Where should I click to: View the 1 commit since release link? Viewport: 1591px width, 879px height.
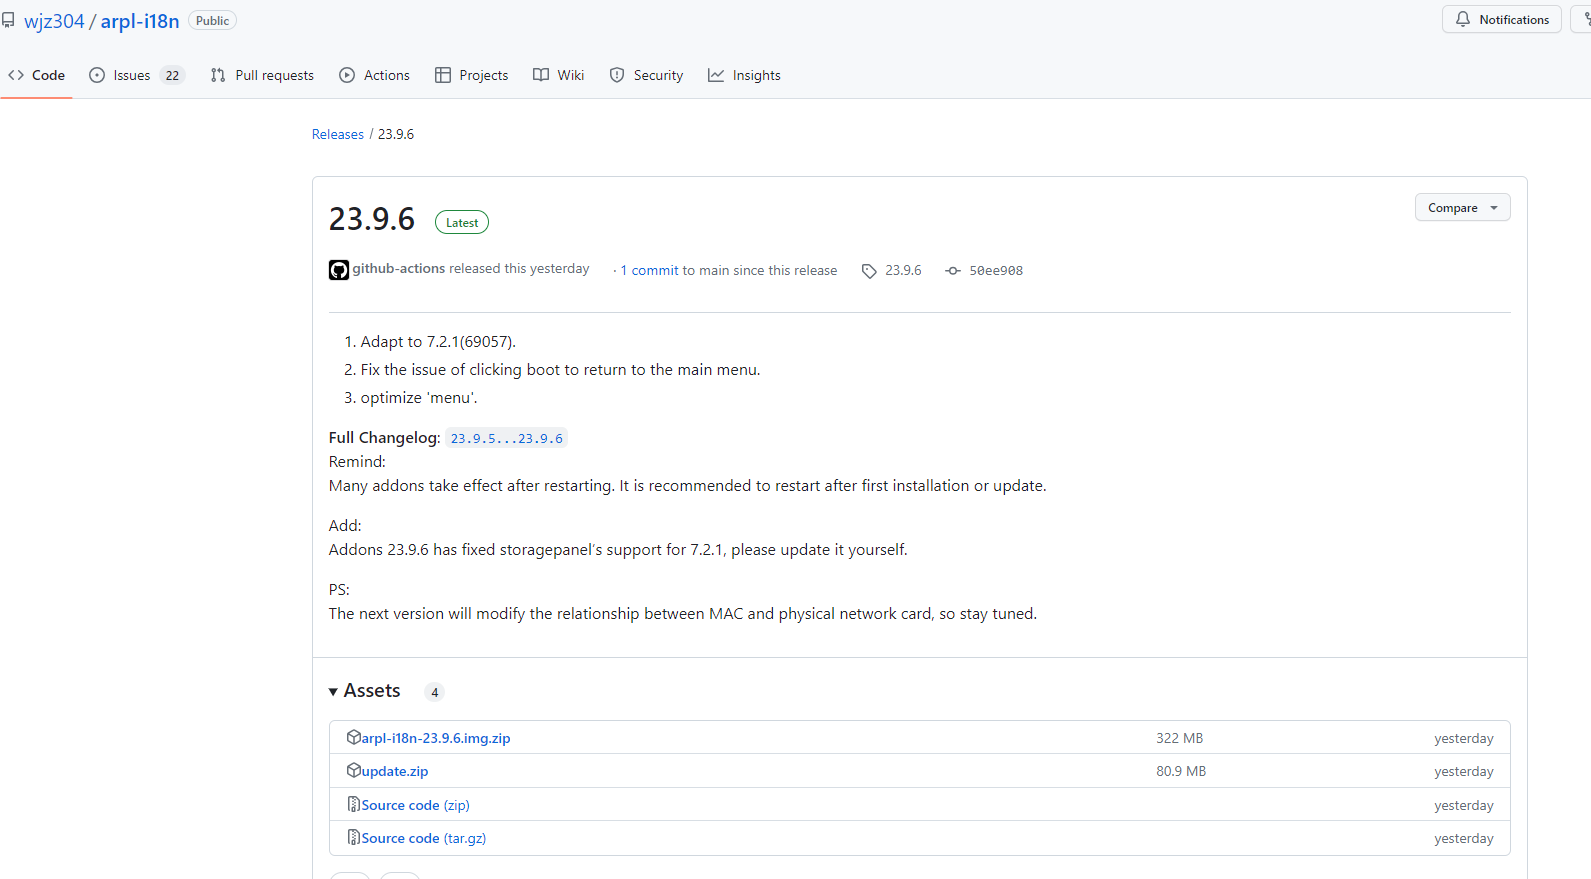tap(650, 271)
